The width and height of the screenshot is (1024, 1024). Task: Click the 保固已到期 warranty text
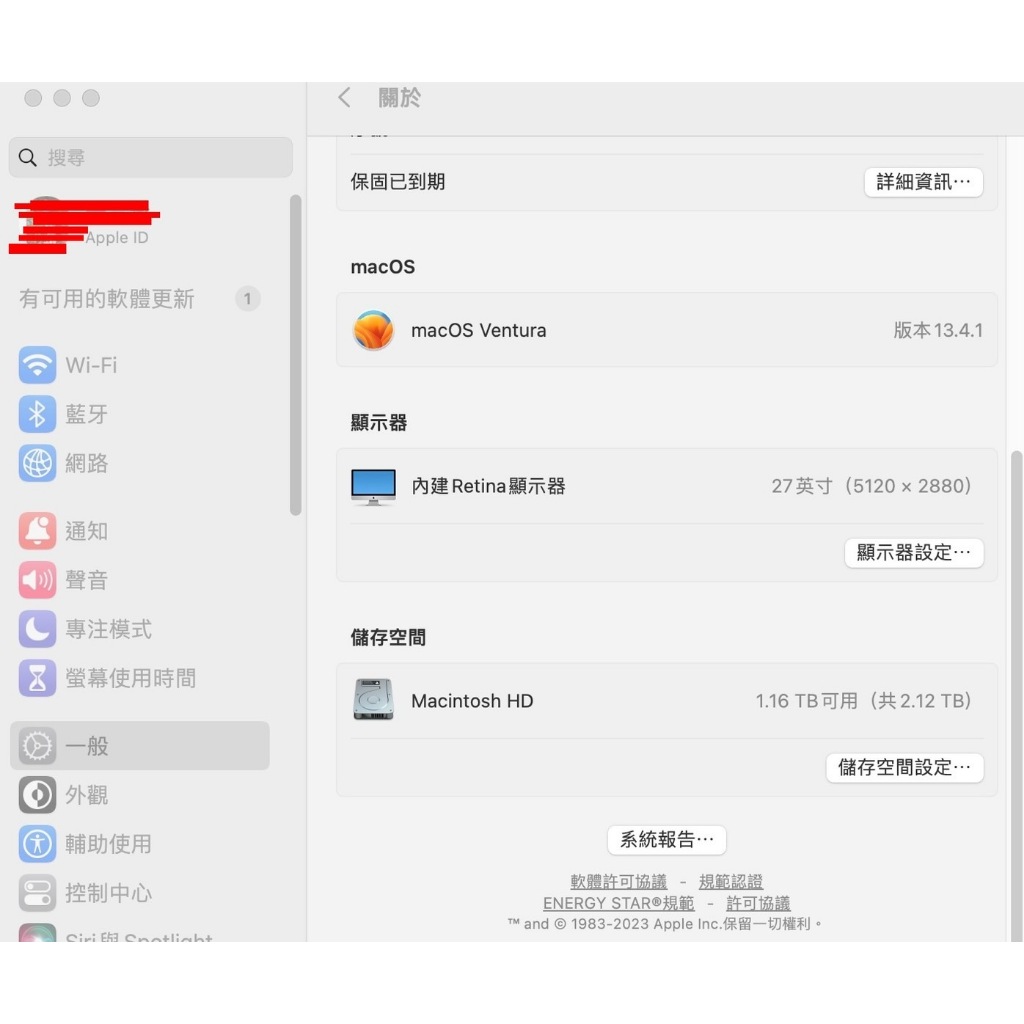pyautogui.click(x=398, y=182)
